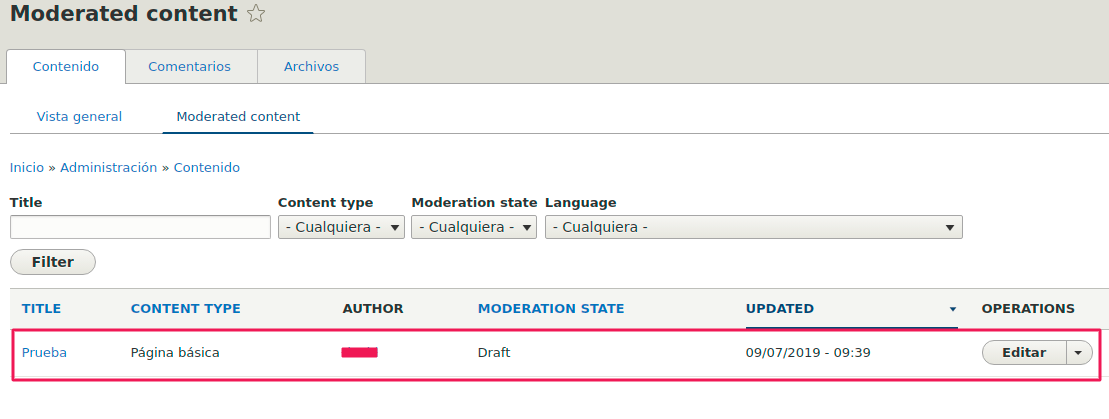Switch to the Comentarios tab
The width and height of the screenshot is (1109, 419).
click(x=190, y=67)
